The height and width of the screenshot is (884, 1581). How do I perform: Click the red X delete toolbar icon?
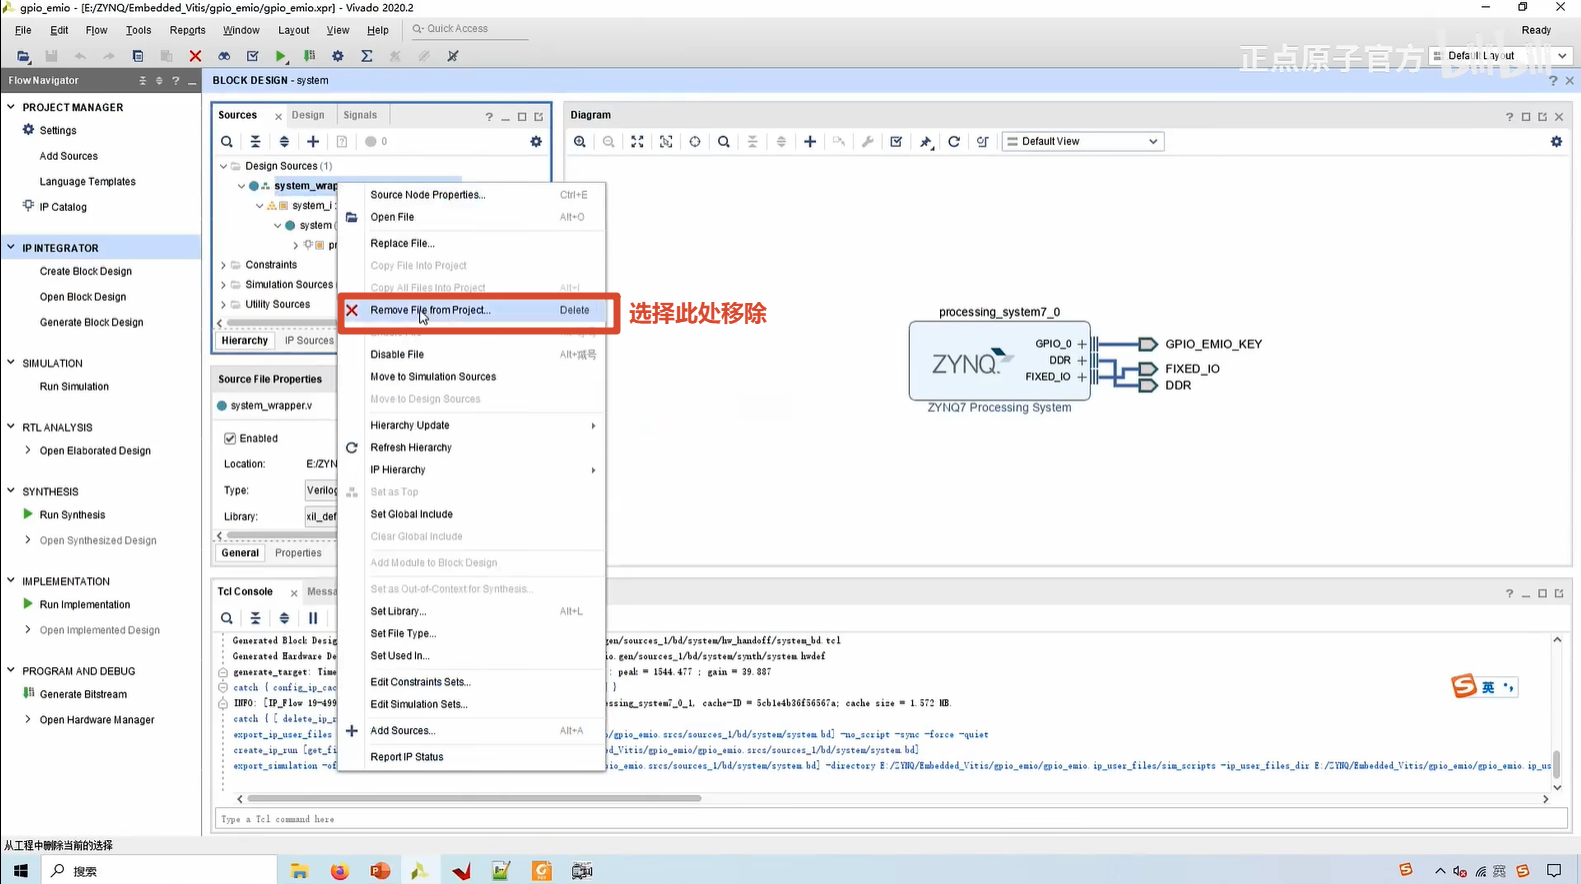click(195, 56)
